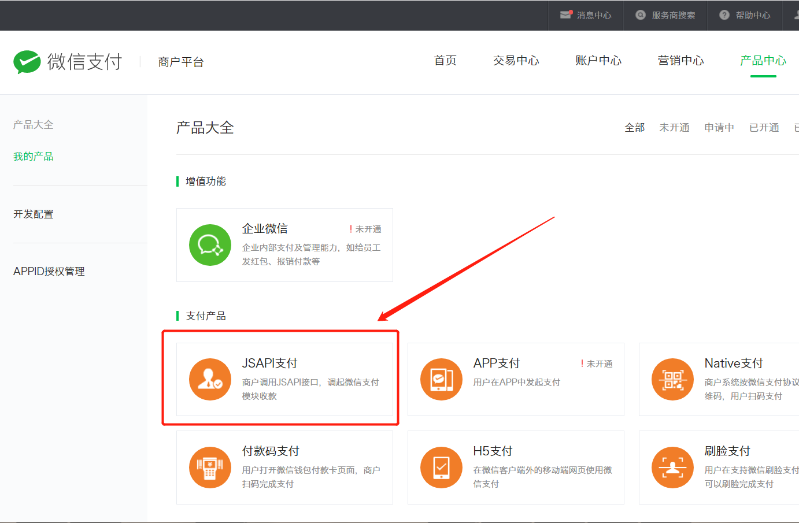Viewport: 799px width, 523px height.
Task: Open the Native支付 product title
Action: click(x=733, y=363)
